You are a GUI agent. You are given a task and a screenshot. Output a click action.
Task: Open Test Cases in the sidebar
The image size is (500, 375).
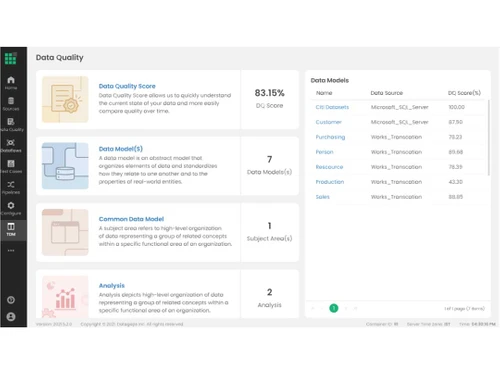tap(11, 167)
